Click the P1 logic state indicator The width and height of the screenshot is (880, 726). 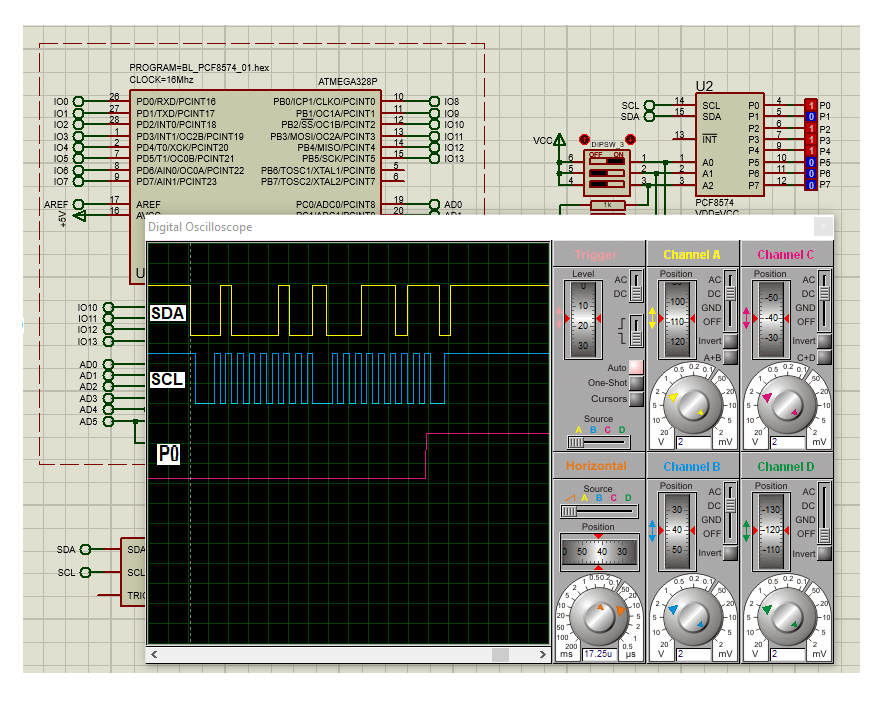click(x=811, y=117)
